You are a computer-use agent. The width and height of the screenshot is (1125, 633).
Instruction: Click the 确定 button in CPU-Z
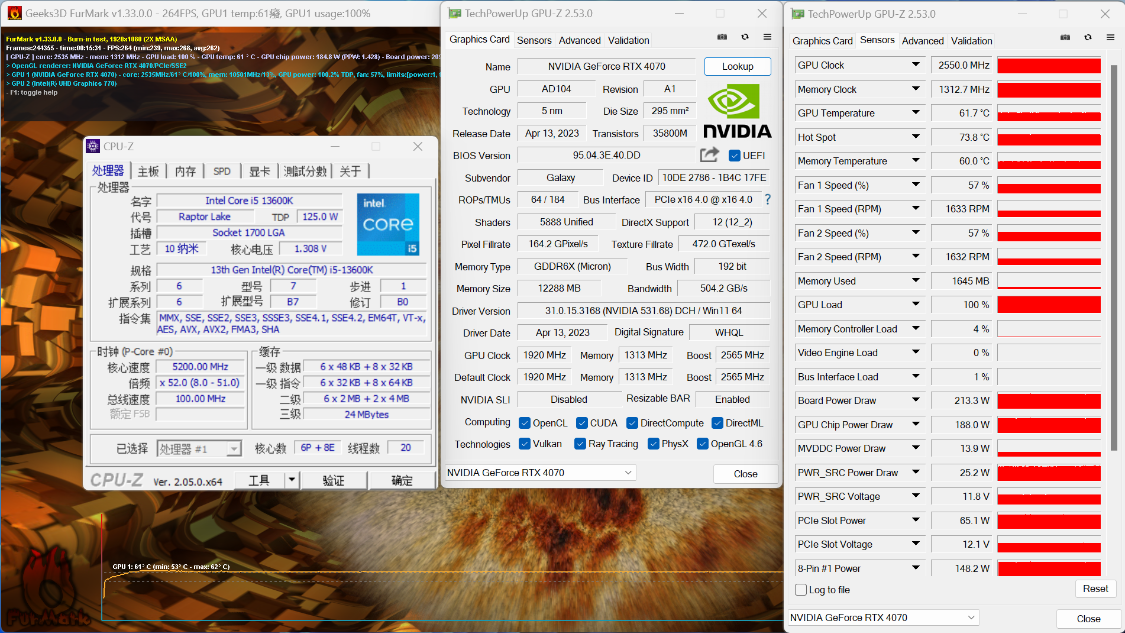402,480
